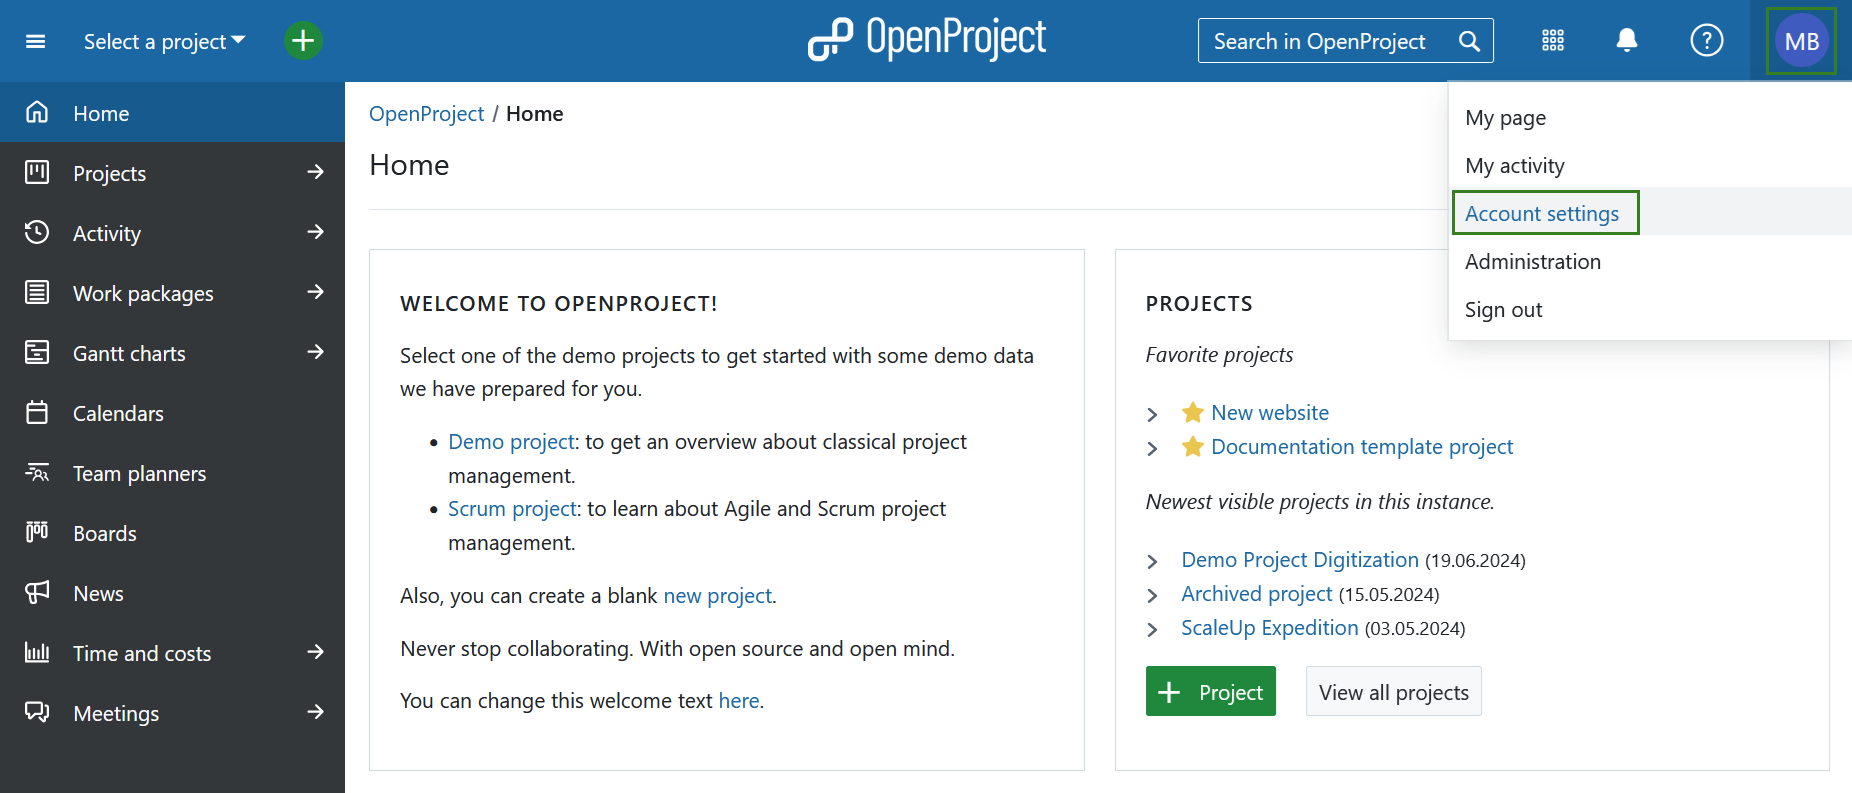Open the Team planners sidebar item

[172, 472]
